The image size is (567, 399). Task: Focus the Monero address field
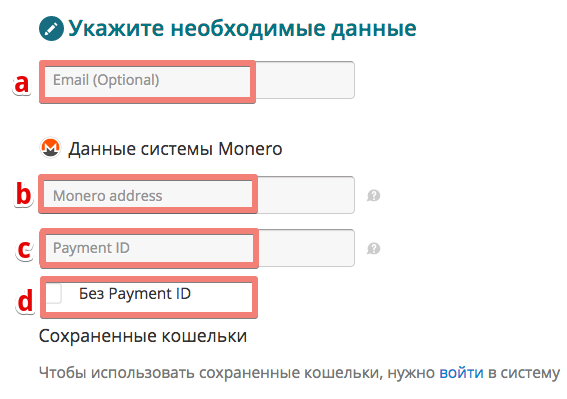197,195
